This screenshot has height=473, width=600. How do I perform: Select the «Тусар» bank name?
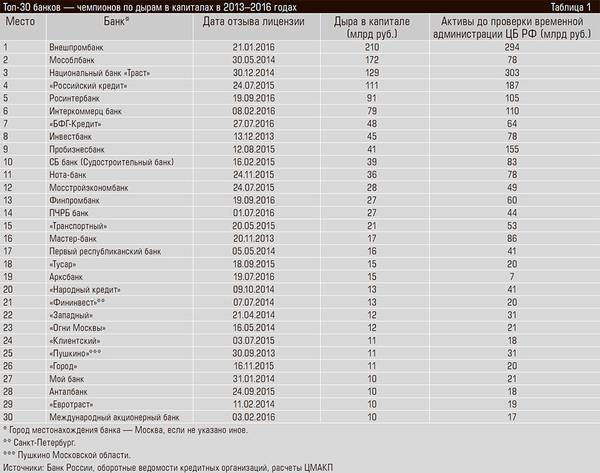tap(62, 264)
